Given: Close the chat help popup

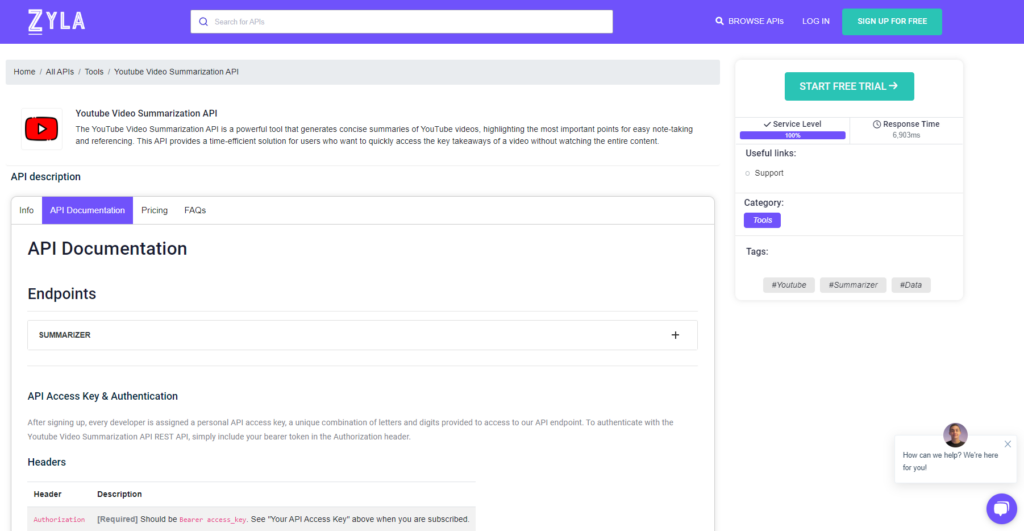Looking at the screenshot, I should [x=1007, y=444].
